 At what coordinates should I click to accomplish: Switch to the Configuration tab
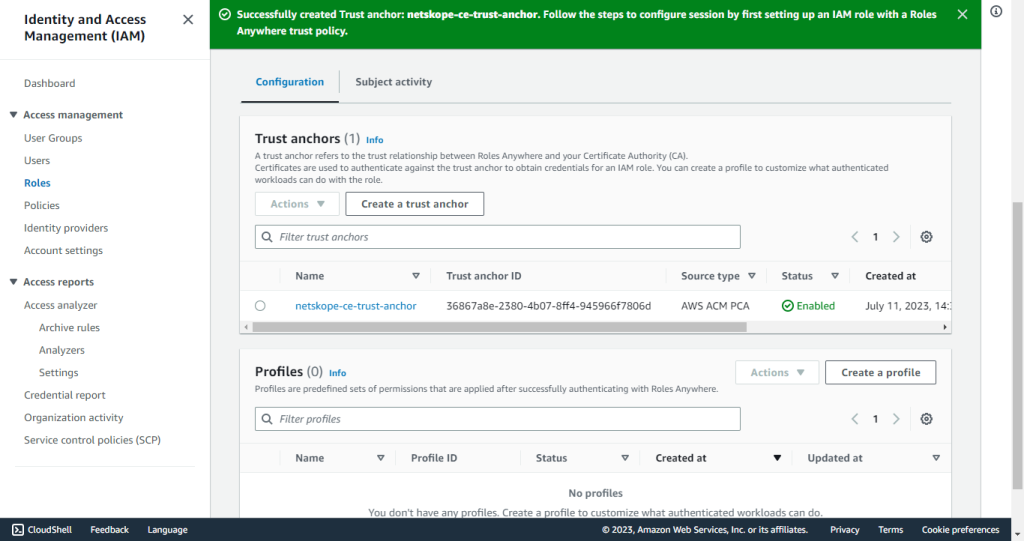pos(289,82)
